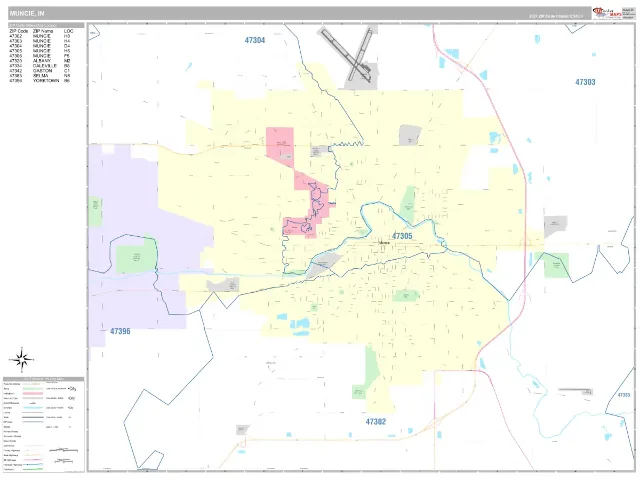Image resolution: width=640 pixels, height=480 pixels.
Task: Click the light blue water swatch in the legend
Action: [33, 408]
